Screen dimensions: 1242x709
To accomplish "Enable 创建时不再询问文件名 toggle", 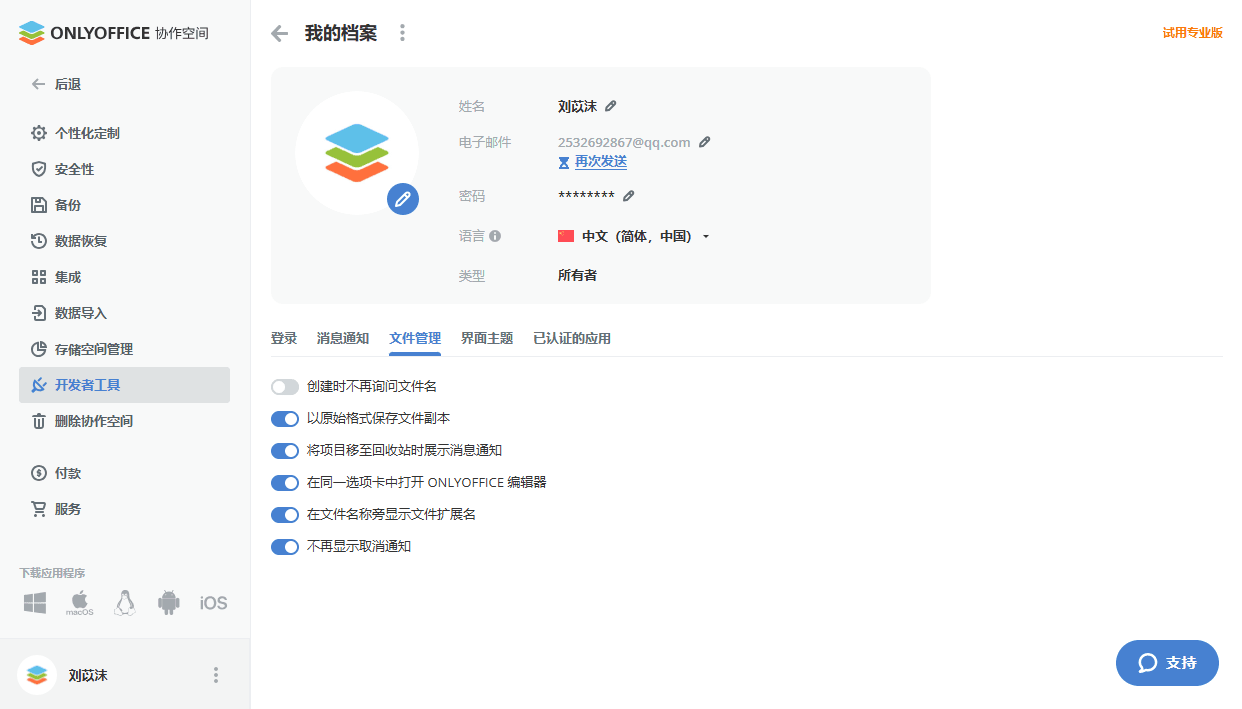I will [285, 386].
